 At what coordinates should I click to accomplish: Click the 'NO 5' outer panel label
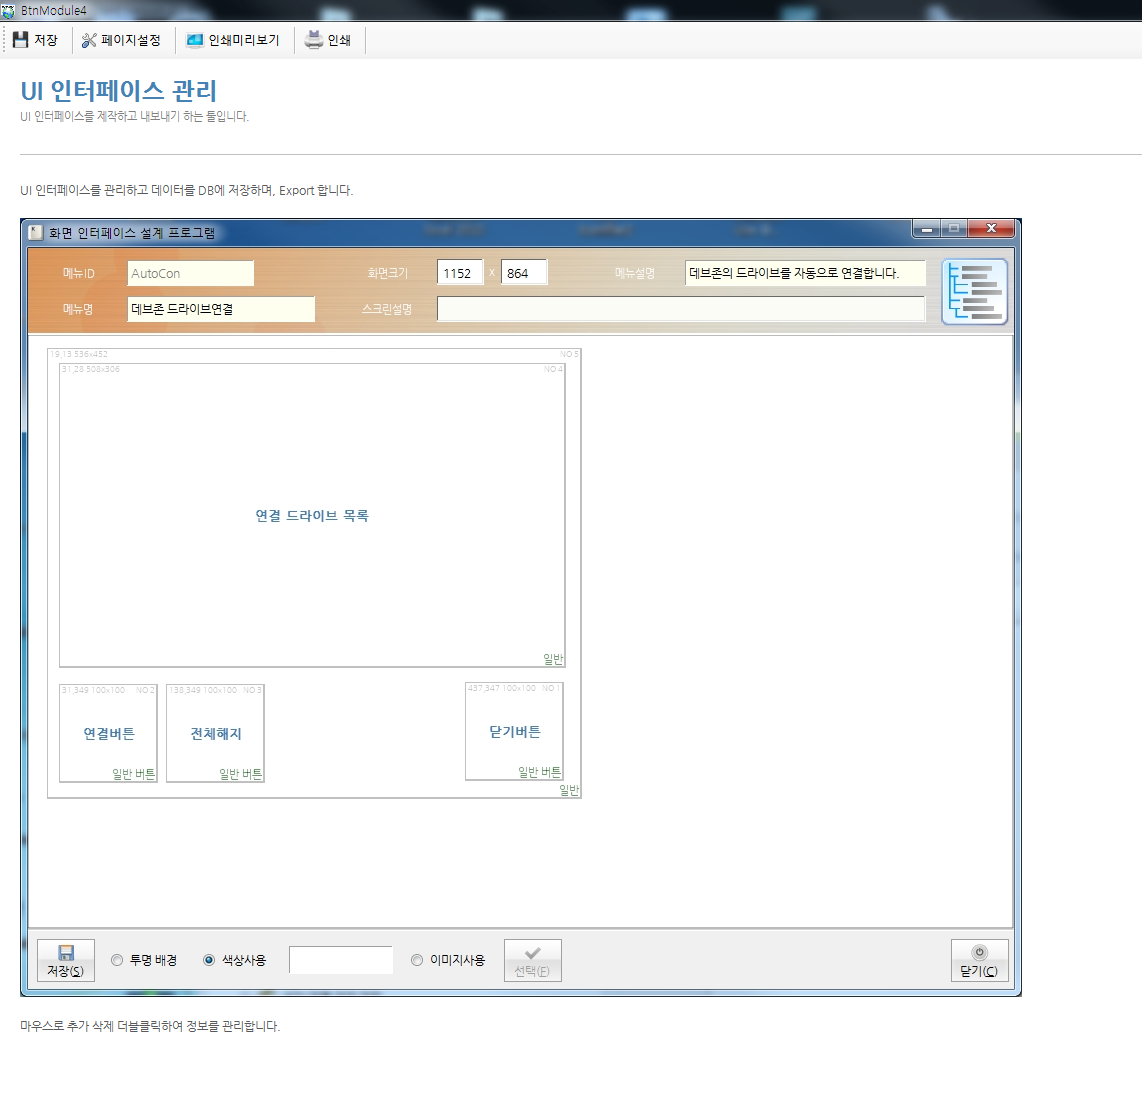pos(569,354)
